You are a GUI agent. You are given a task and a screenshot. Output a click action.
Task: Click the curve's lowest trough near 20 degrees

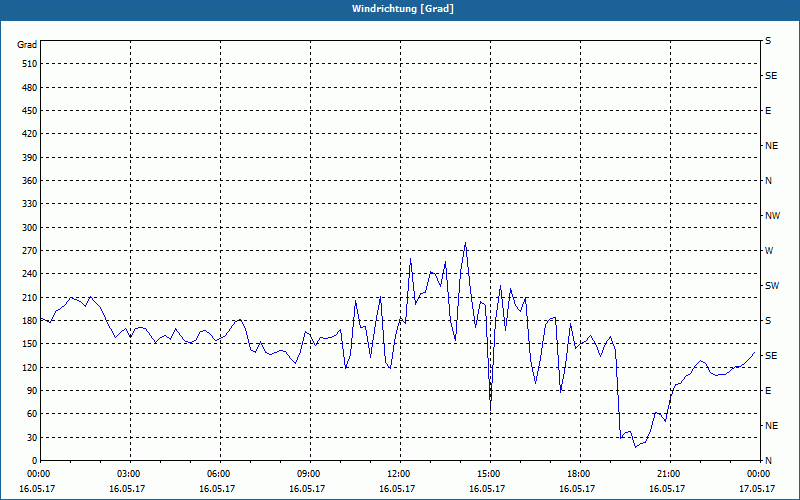[x=636, y=446]
